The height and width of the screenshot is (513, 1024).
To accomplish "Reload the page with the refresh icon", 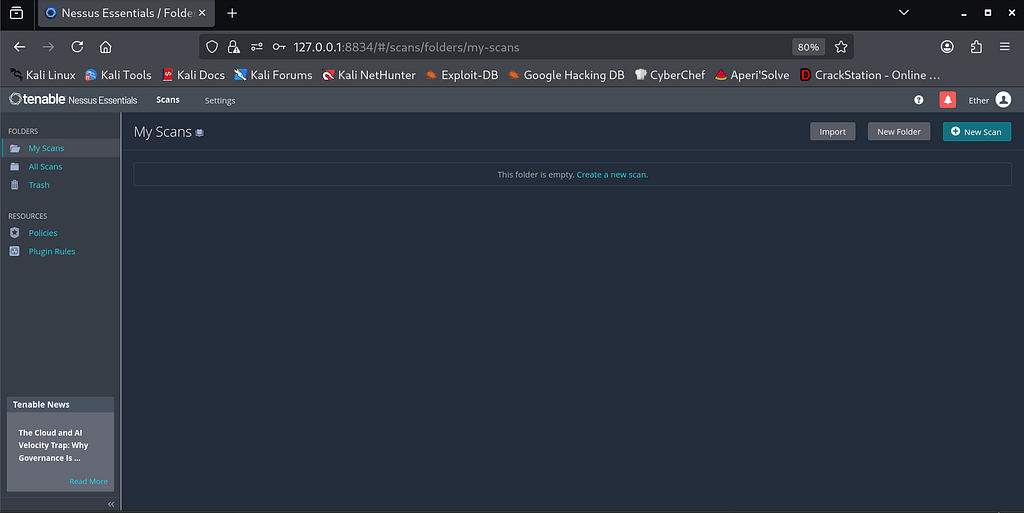I will [77, 47].
